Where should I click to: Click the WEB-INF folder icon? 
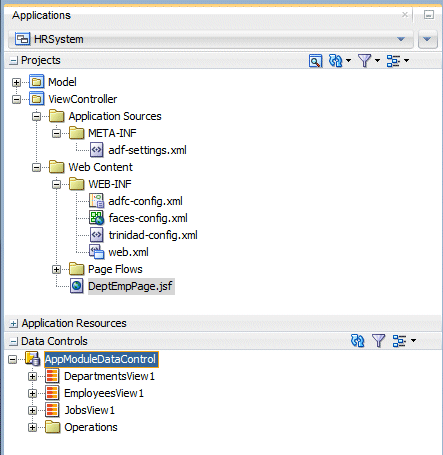tap(76, 184)
